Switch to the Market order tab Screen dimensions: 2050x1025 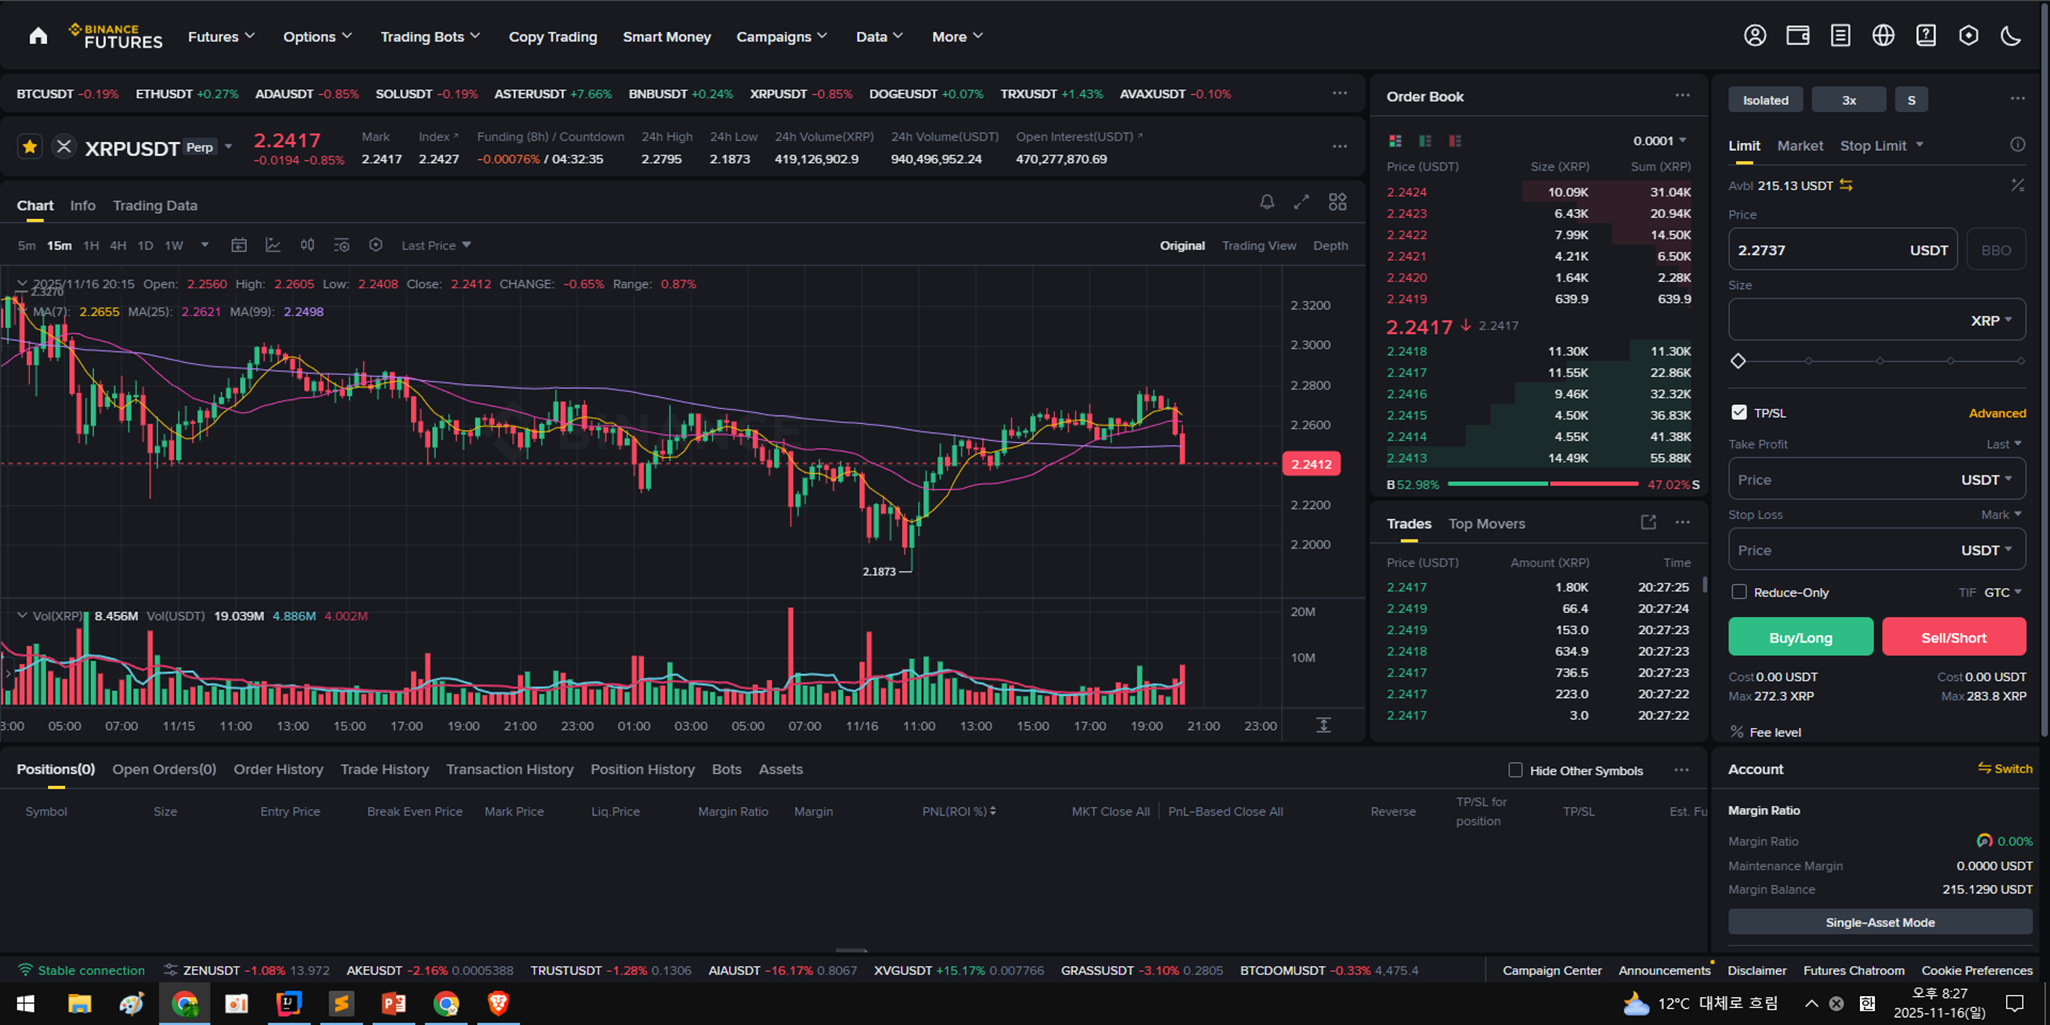click(x=1800, y=145)
